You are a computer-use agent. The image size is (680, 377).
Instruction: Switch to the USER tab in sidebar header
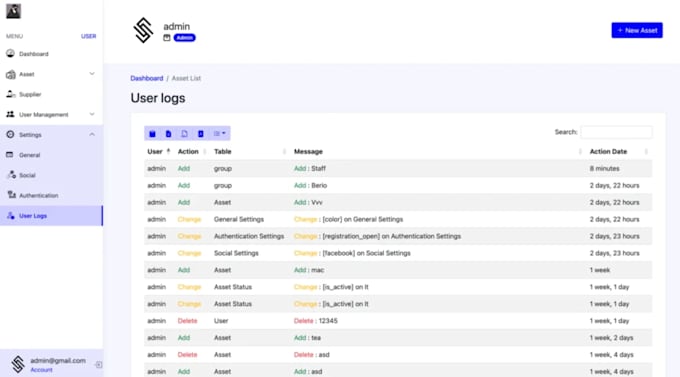pyautogui.click(x=88, y=36)
